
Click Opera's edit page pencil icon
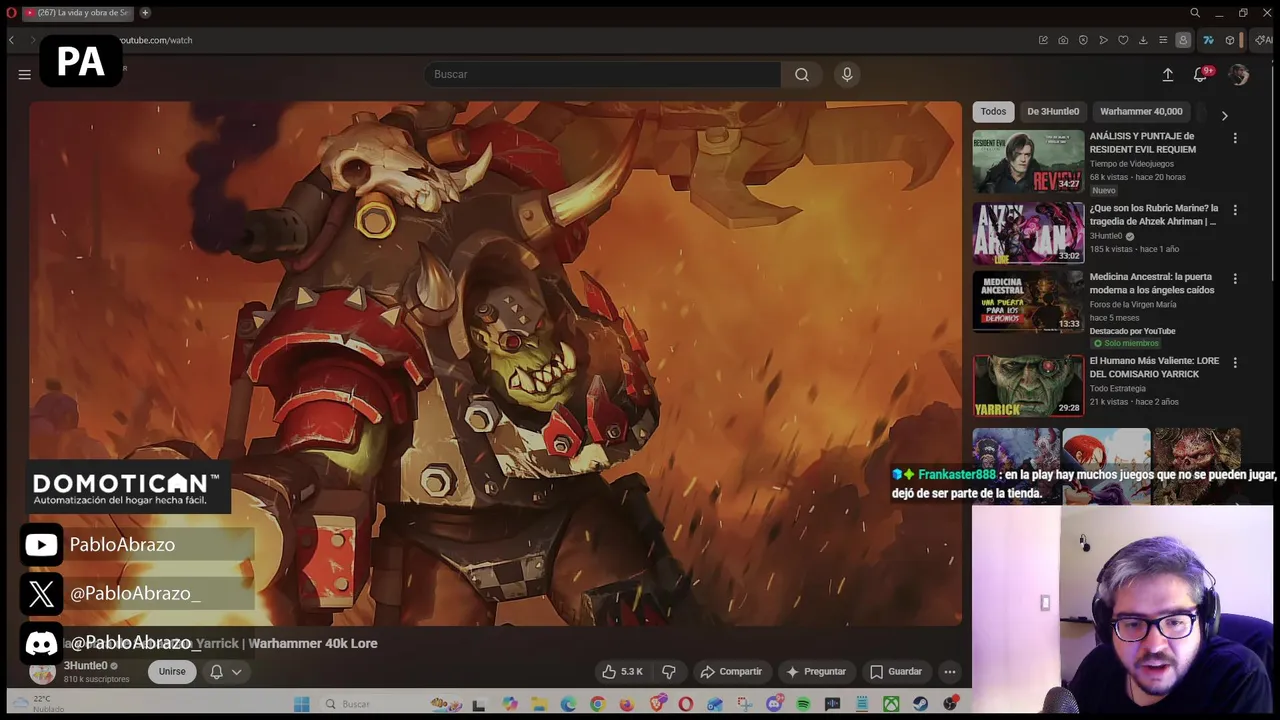pyautogui.click(x=1043, y=40)
